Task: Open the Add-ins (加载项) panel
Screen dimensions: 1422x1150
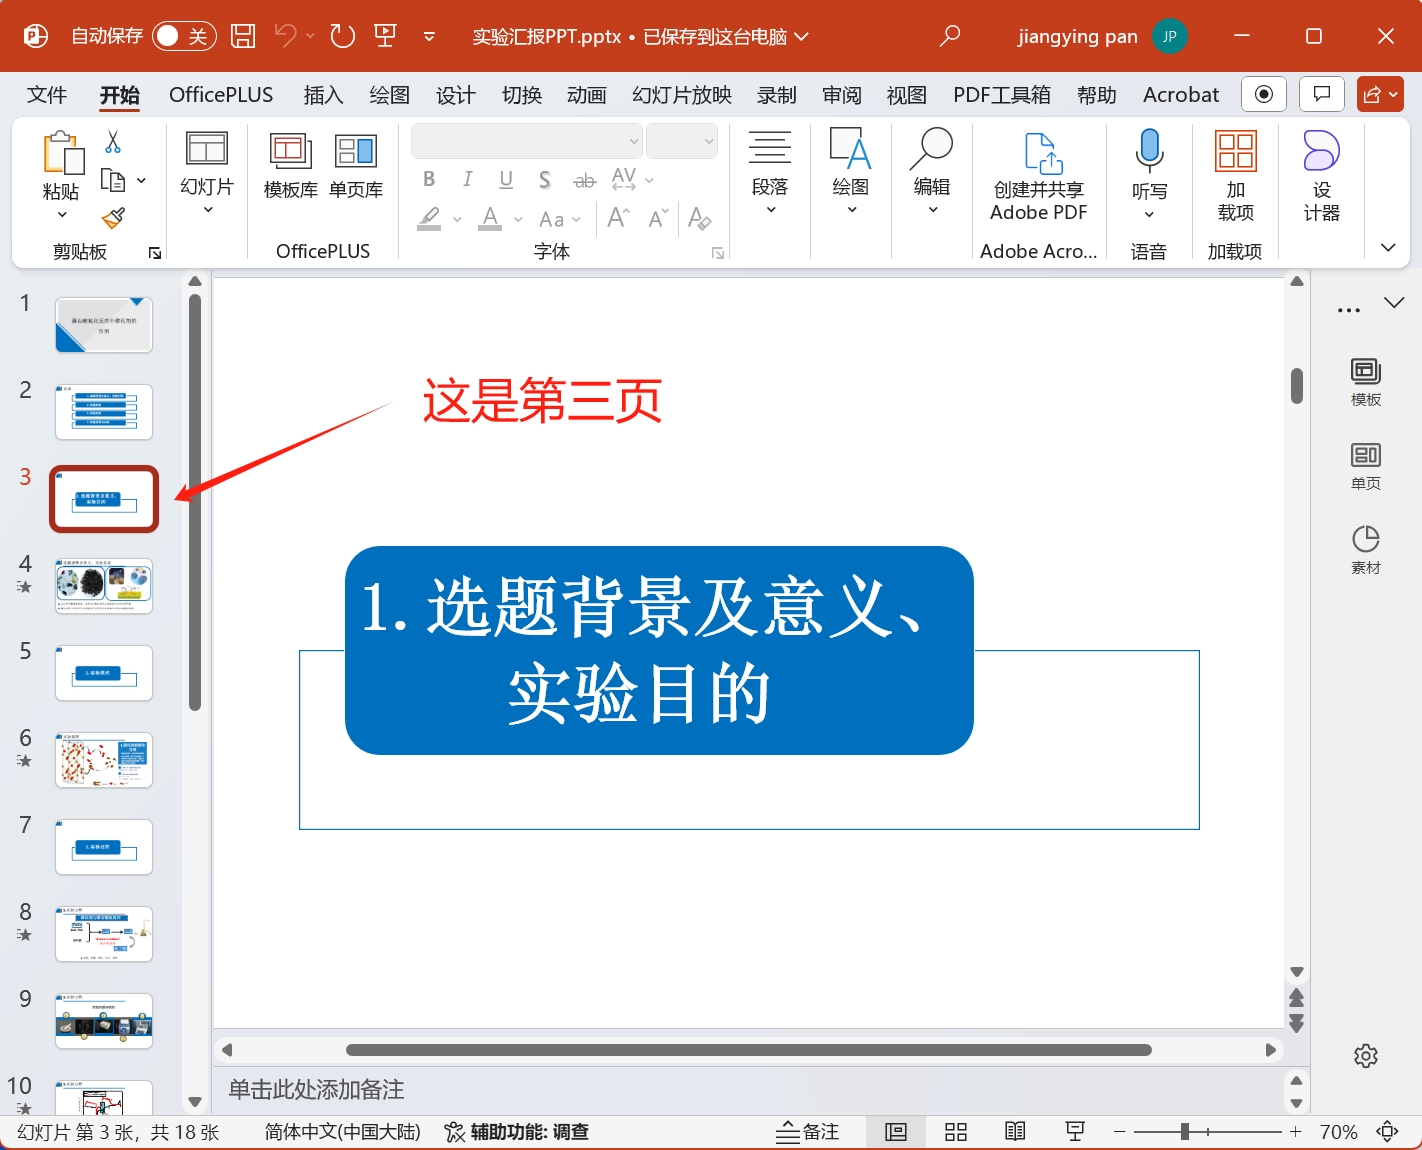Action: tap(1234, 170)
